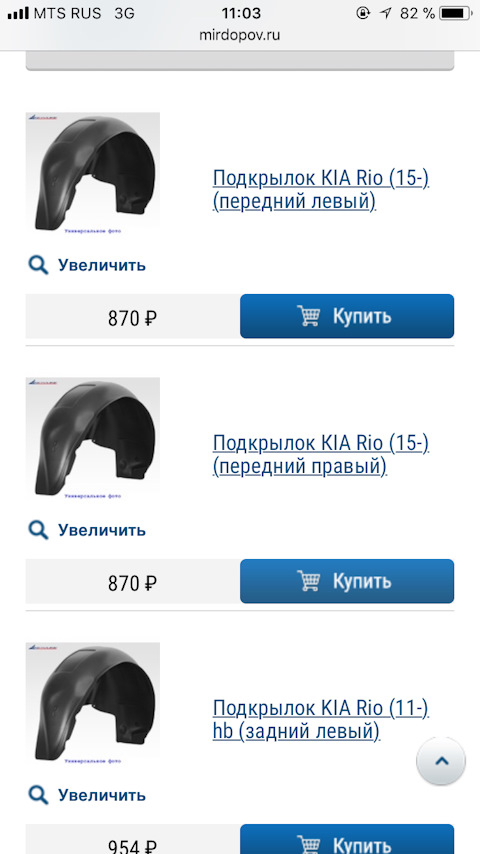
Task: Tap the location arrow icon in status bar
Action: [386, 13]
